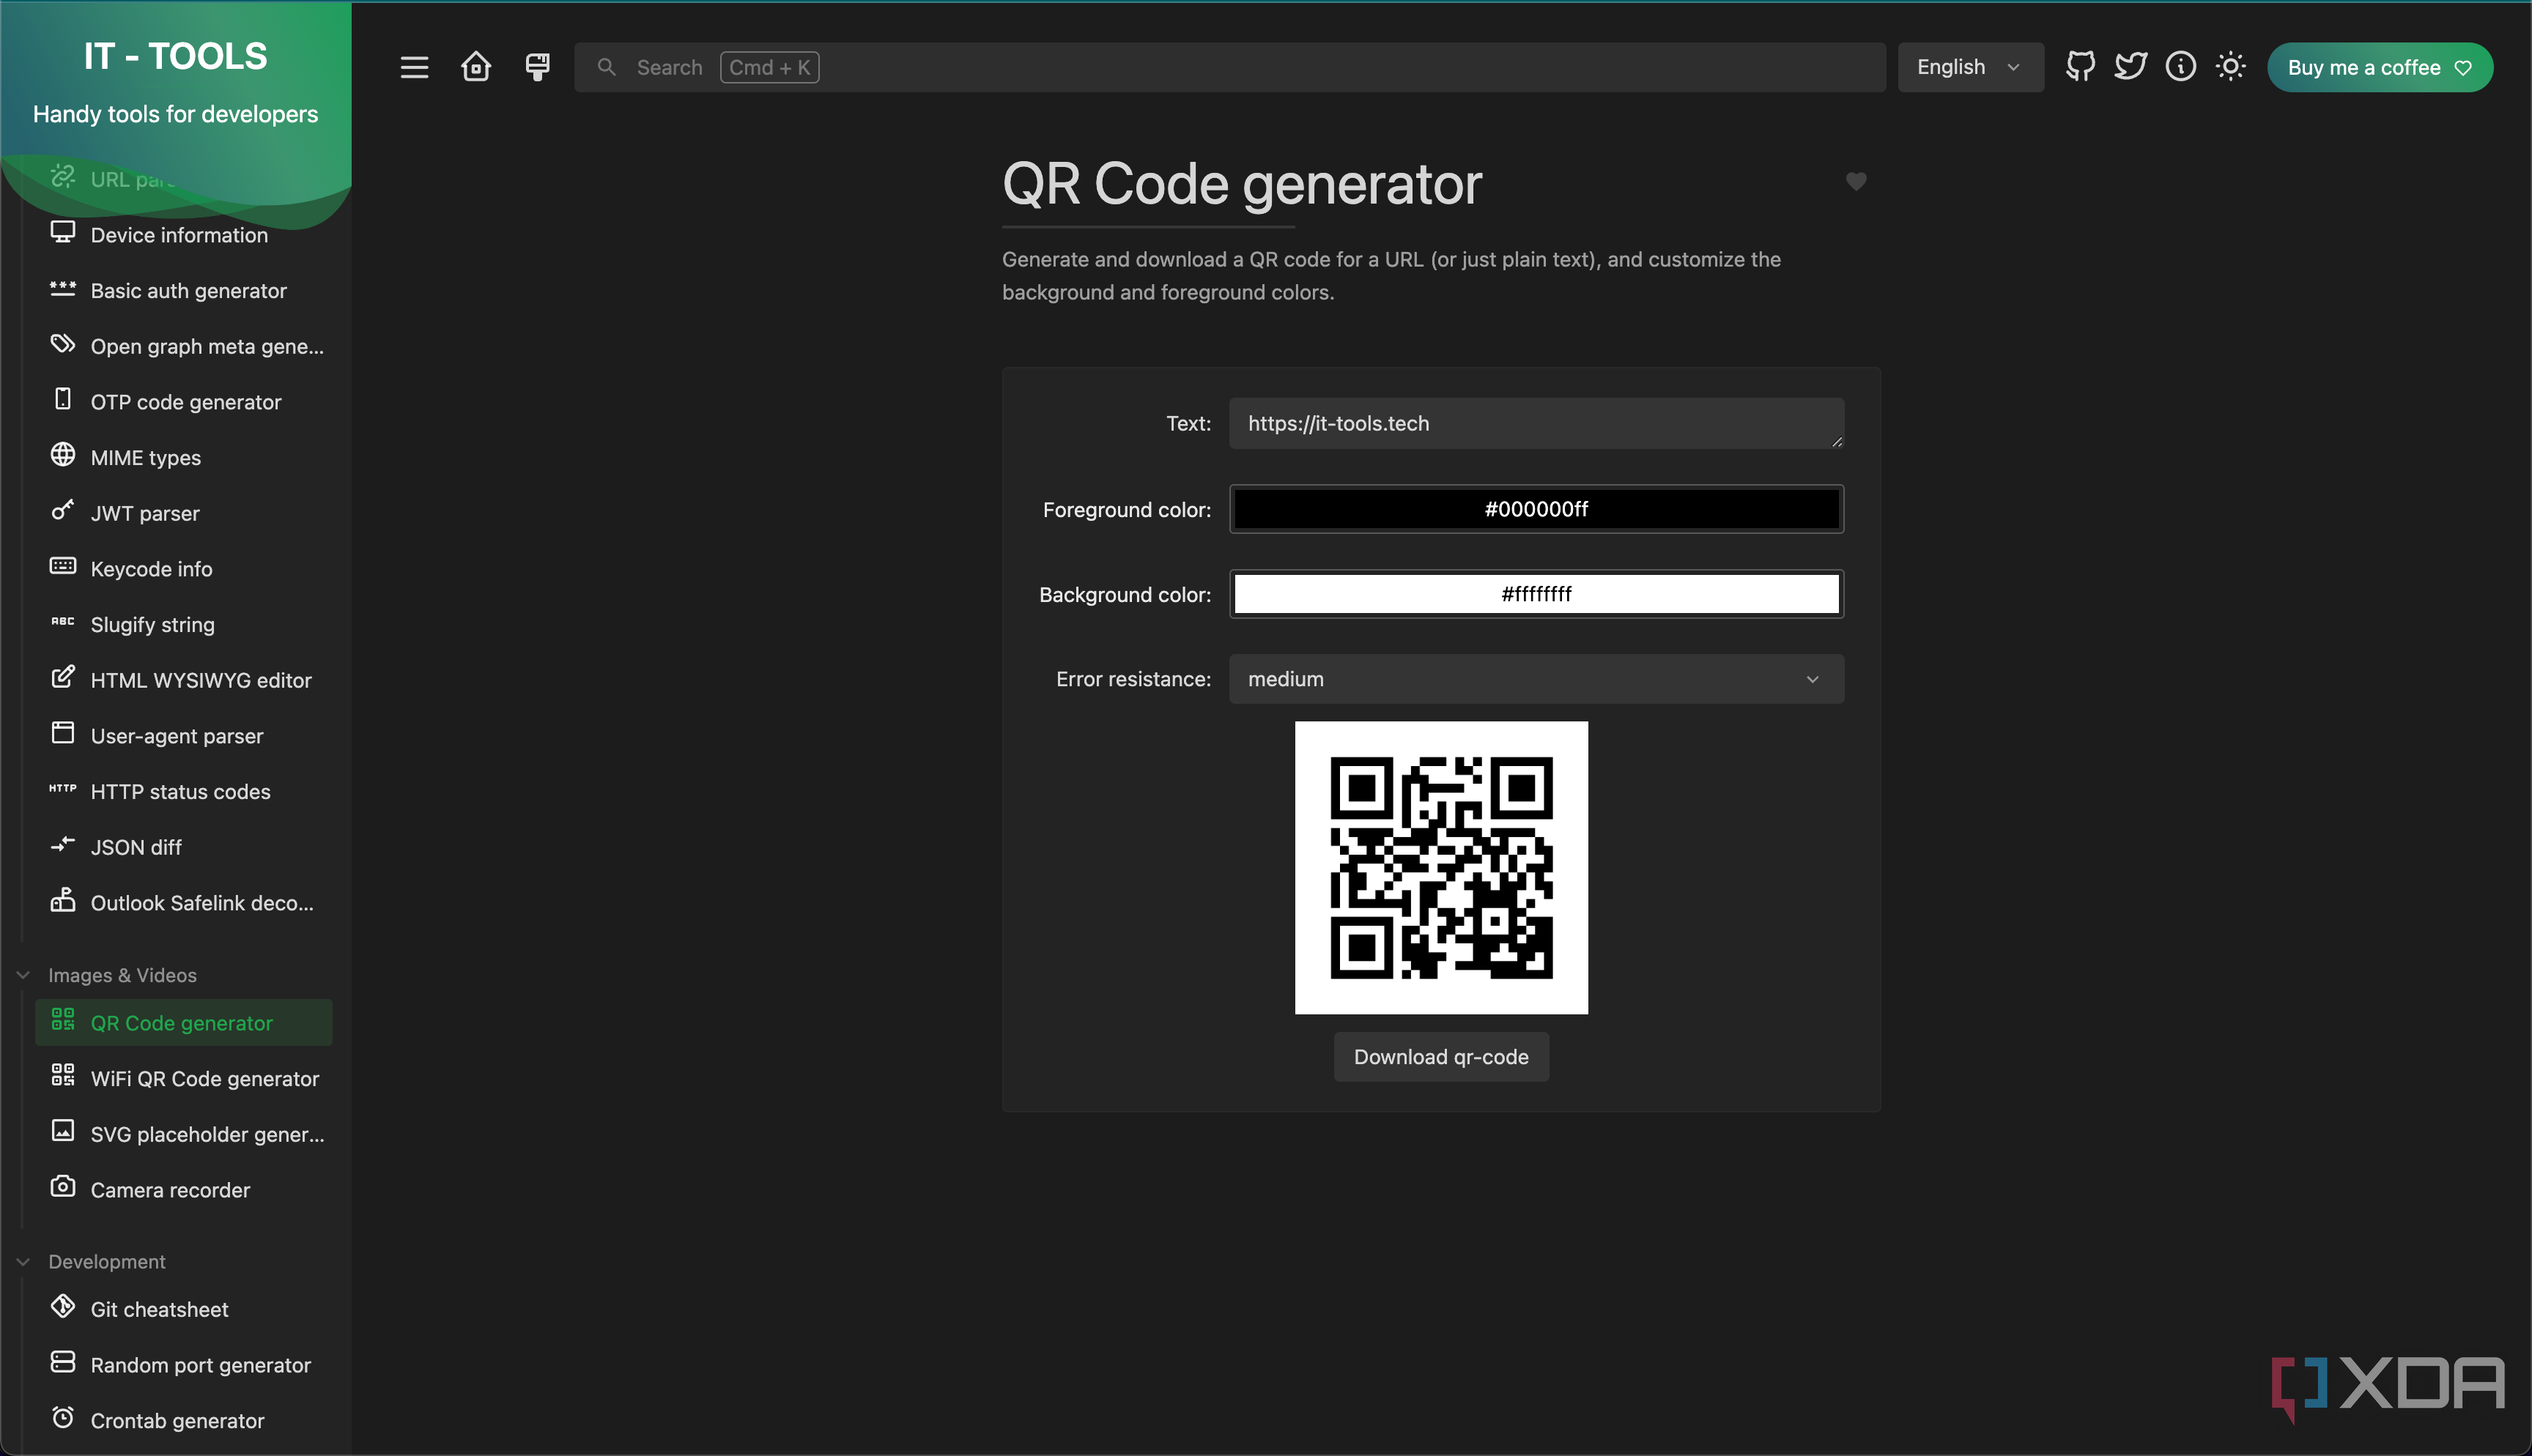Open the Foreground color #000000ff swatch
The height and width of the screenshot is (1456, 2532).
point(1536,509)
